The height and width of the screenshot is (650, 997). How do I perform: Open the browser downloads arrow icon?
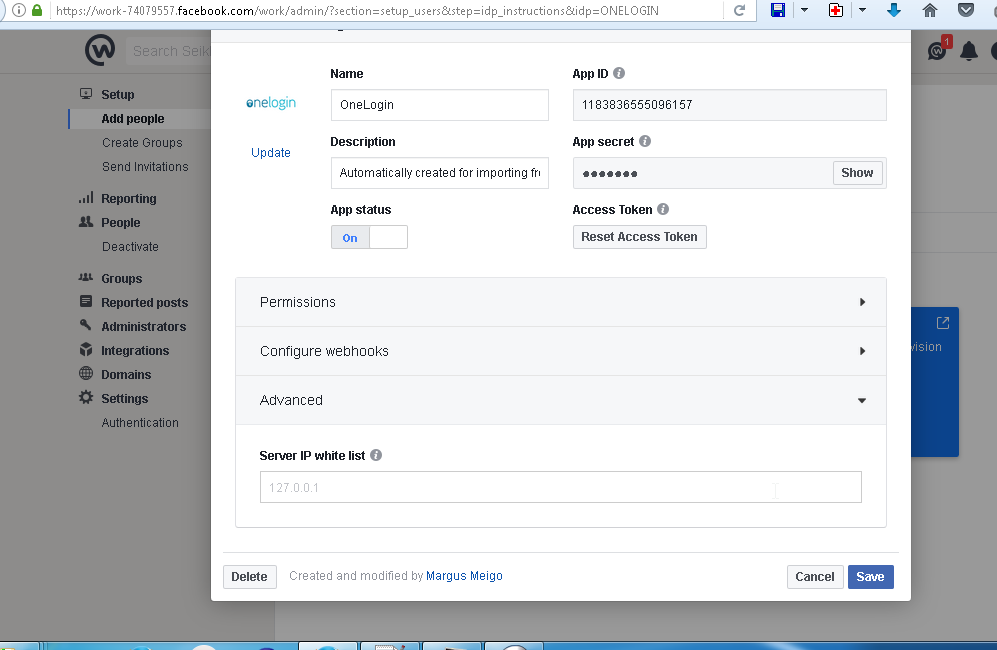[x=894, y=10]
